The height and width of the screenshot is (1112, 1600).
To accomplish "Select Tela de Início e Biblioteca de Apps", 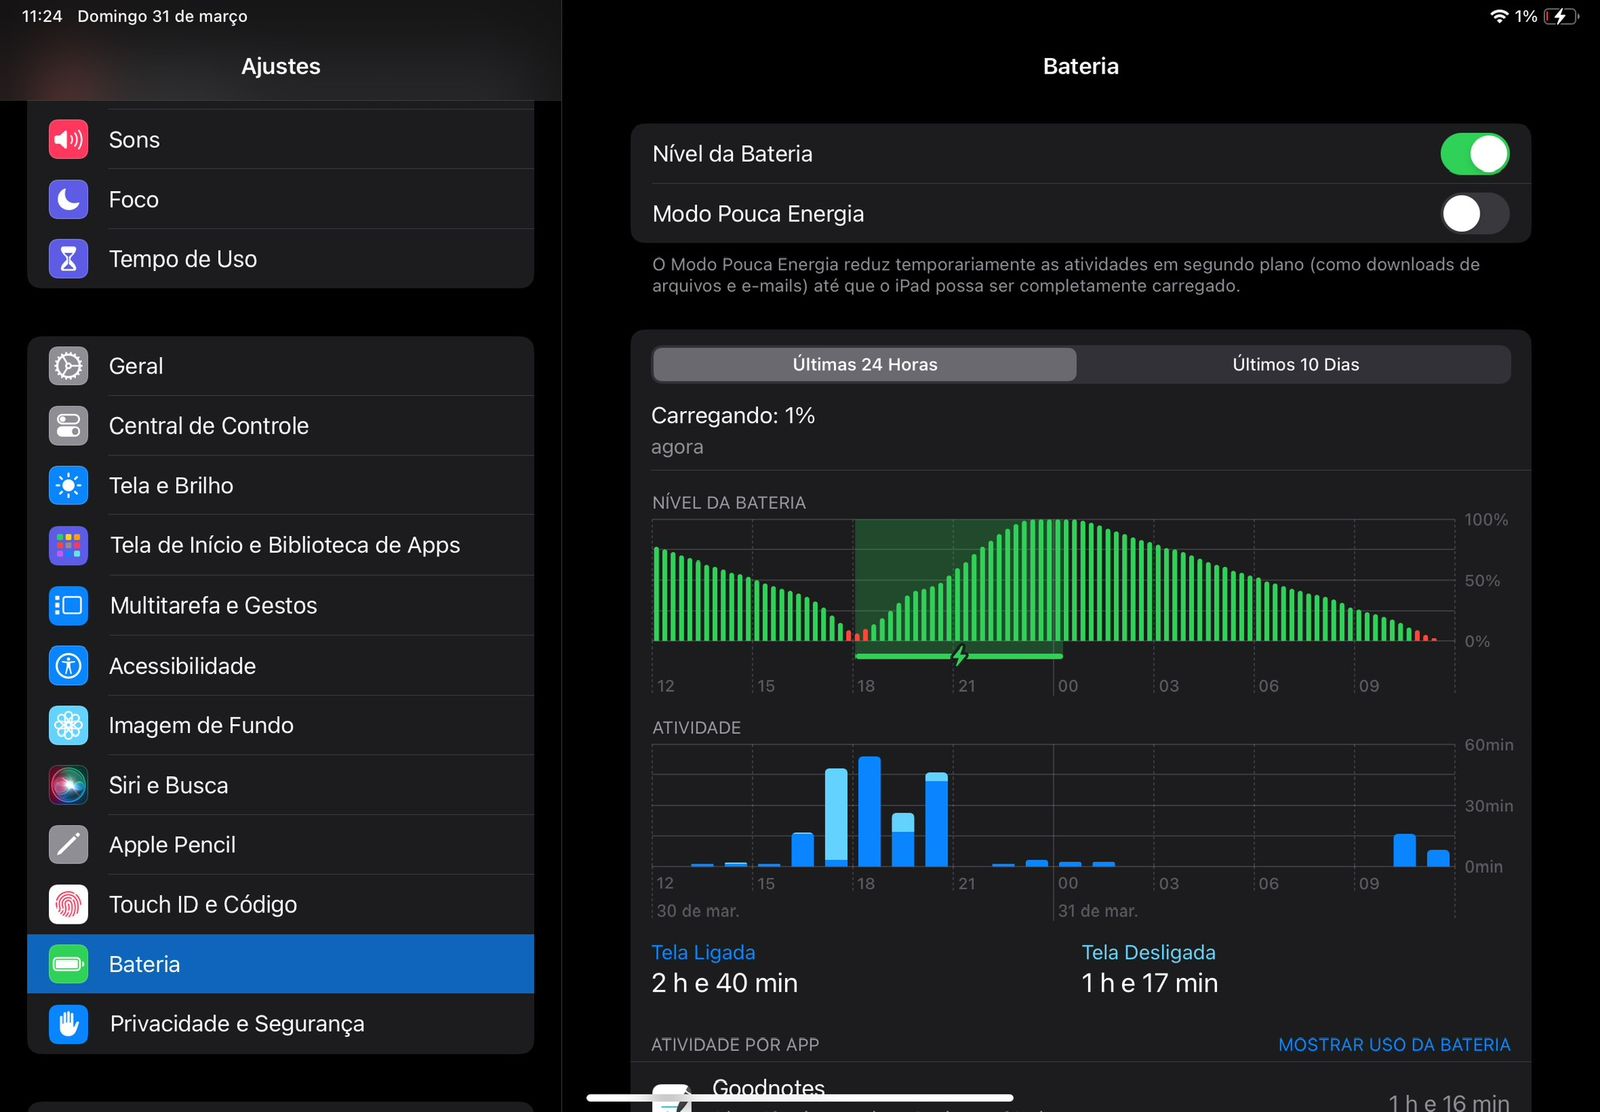I will tap(281, 545).
